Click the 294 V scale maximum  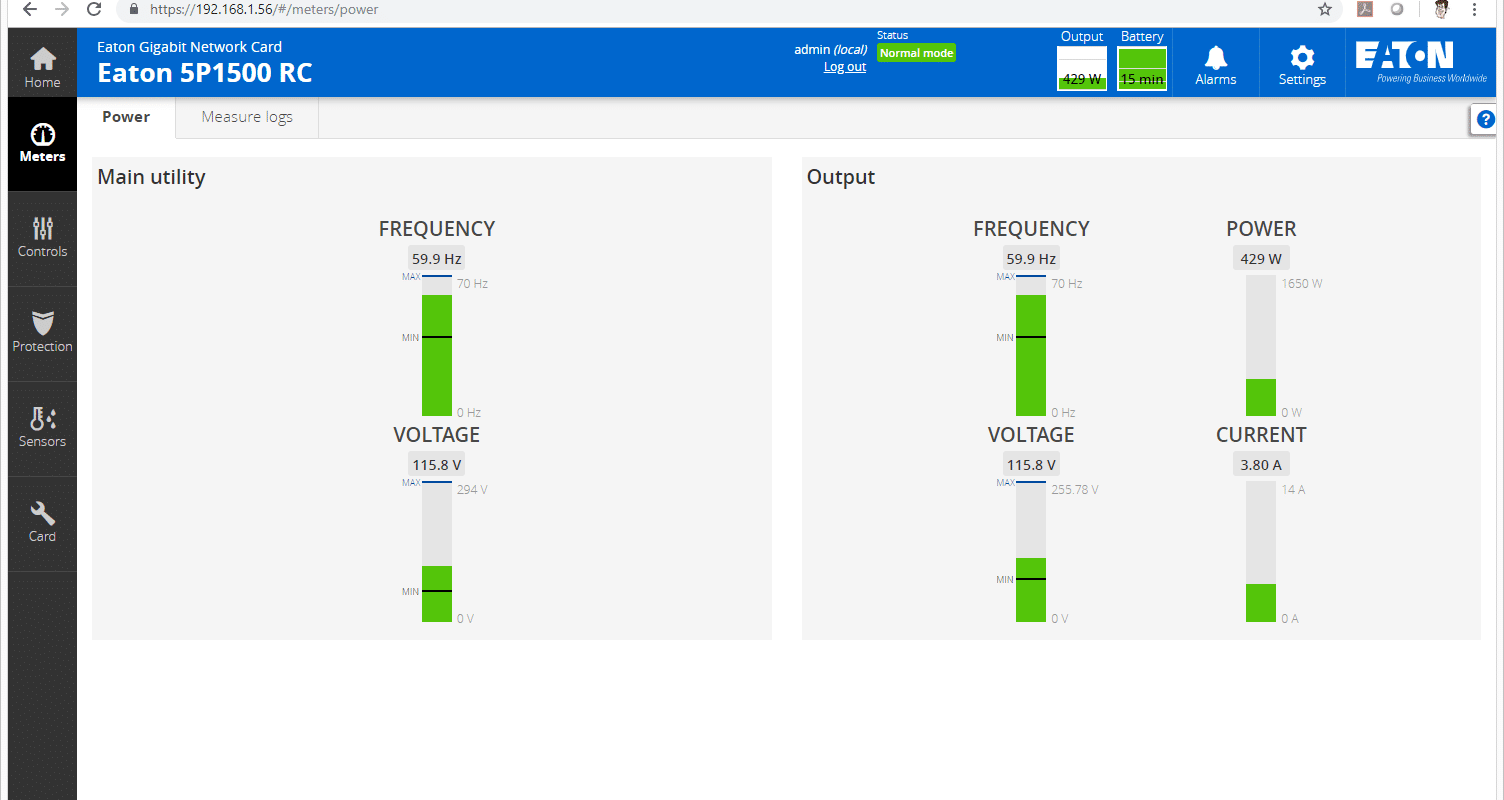coord(472,490)
